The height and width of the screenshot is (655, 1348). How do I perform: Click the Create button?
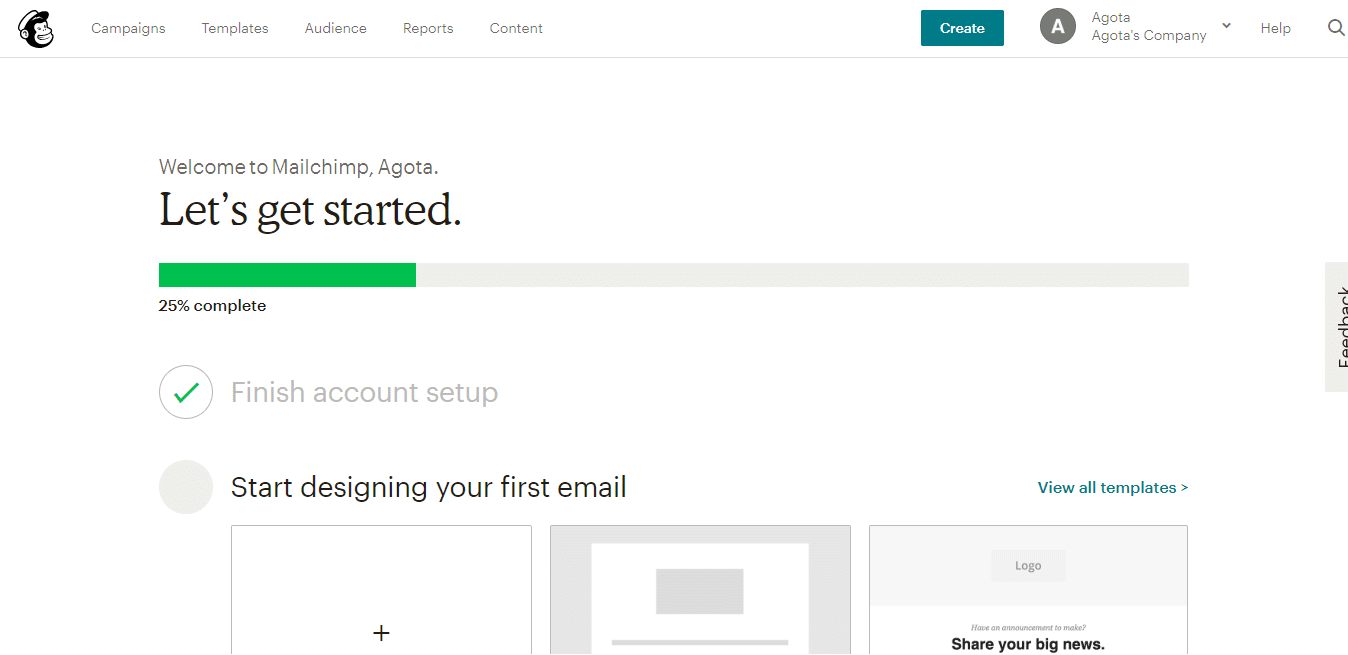coord(961,28)
